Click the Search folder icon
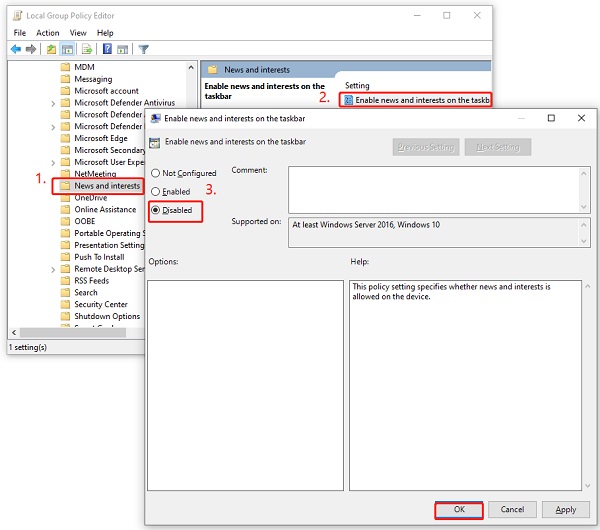The image size is (600, 530). (x=65, y=292)
